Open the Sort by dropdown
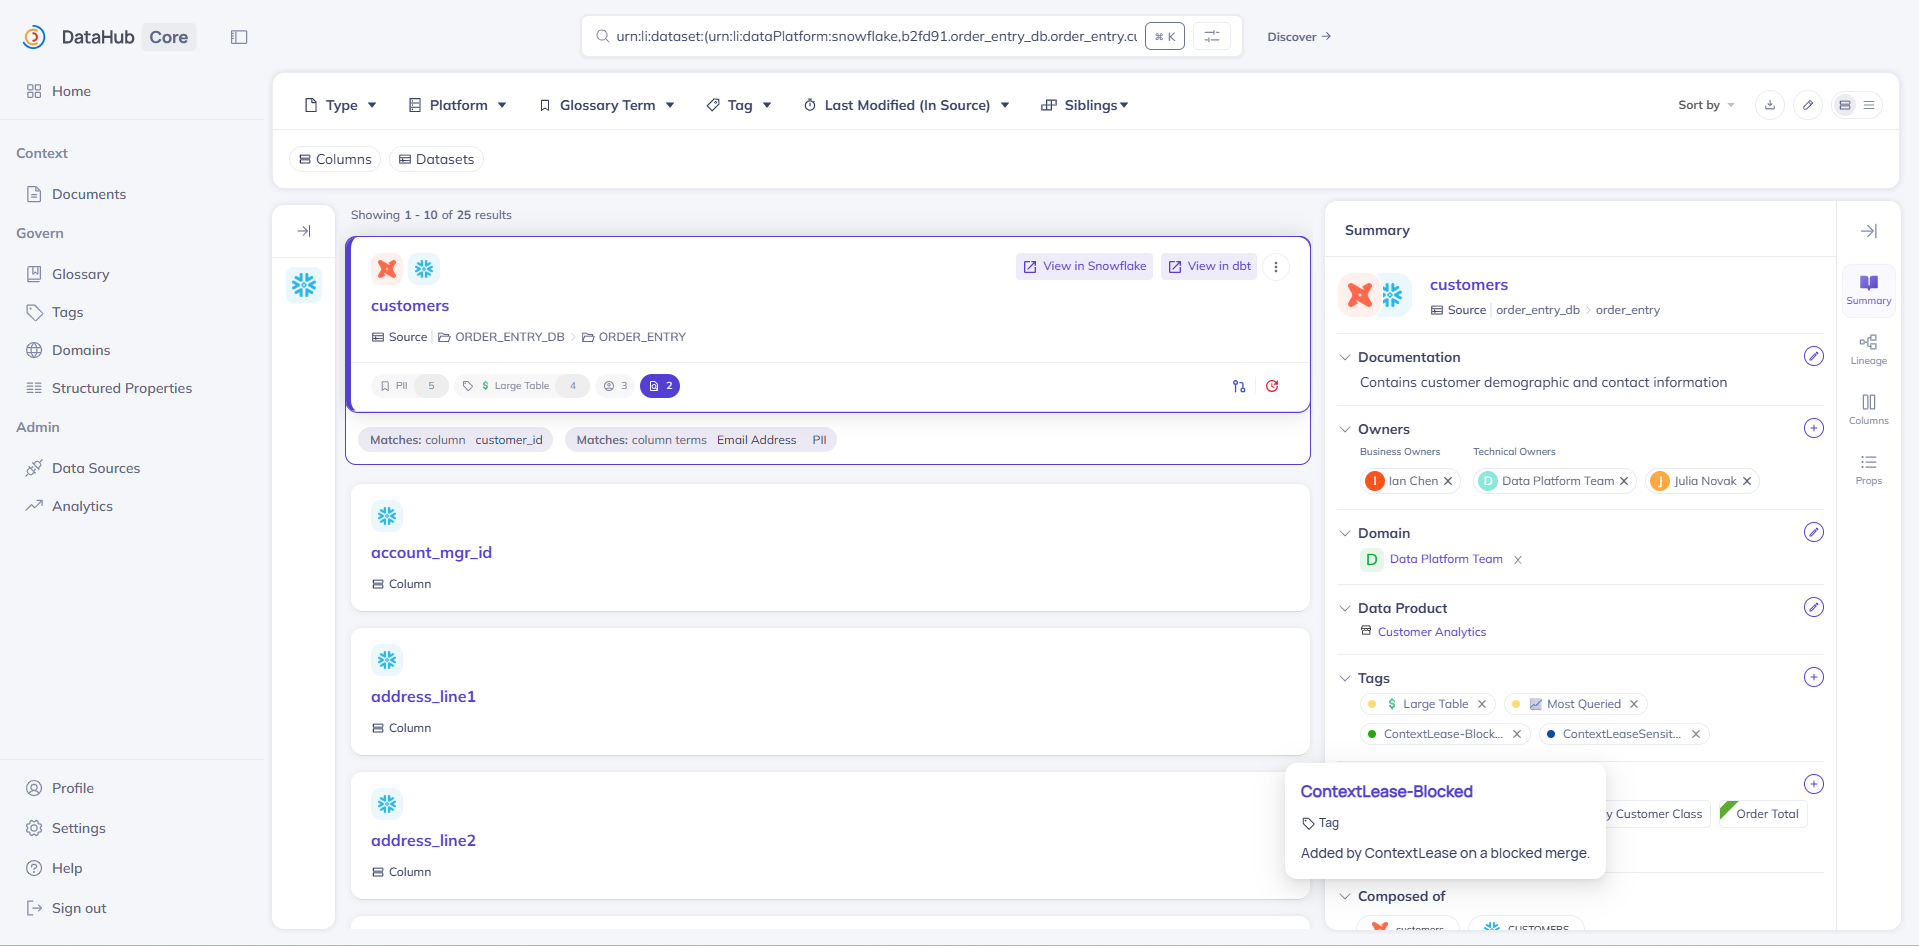 1706,105
